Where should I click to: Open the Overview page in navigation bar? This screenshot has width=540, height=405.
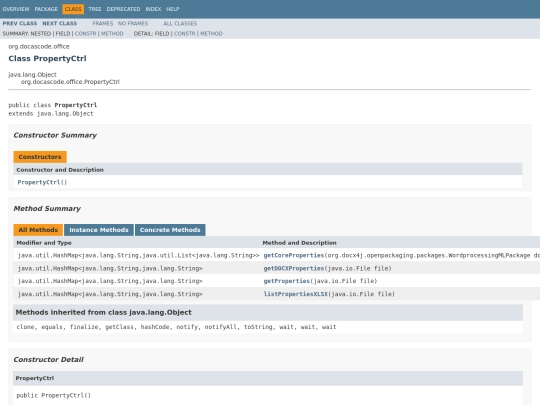(x=16, y=9)
